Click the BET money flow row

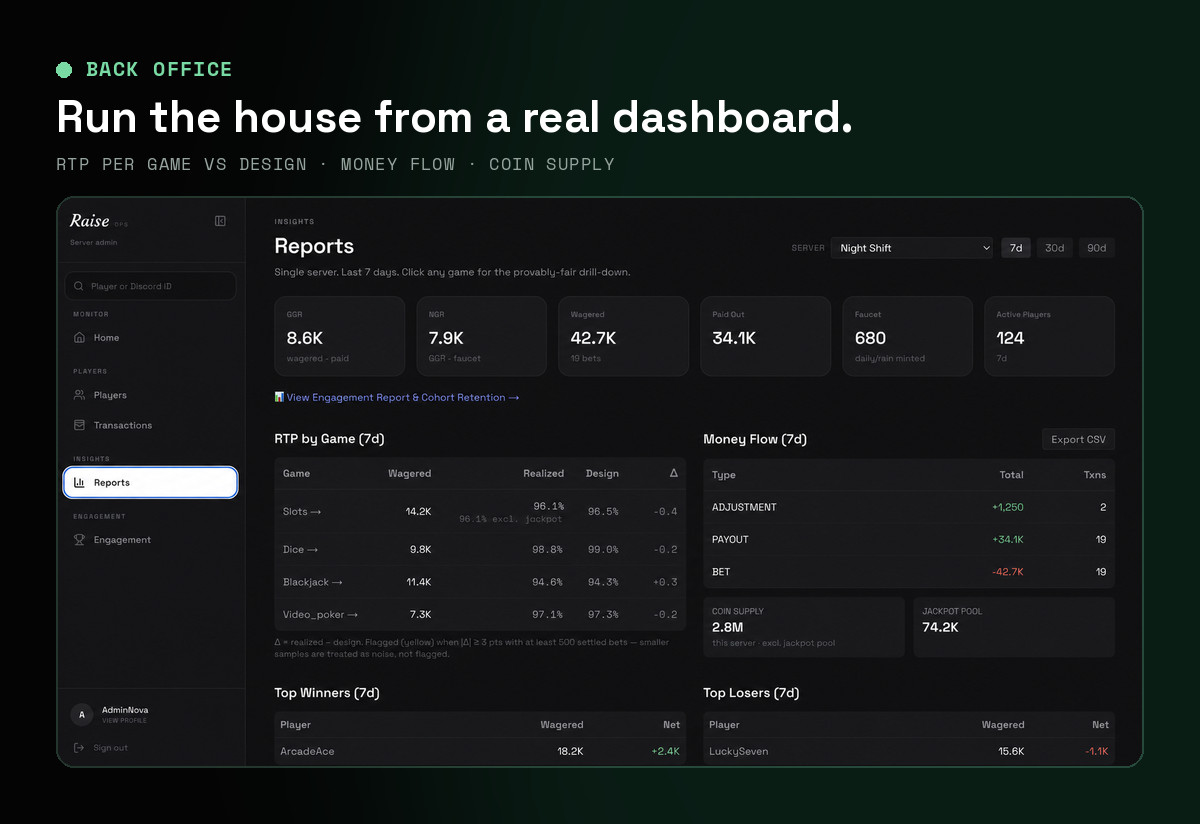pos(909,572)
